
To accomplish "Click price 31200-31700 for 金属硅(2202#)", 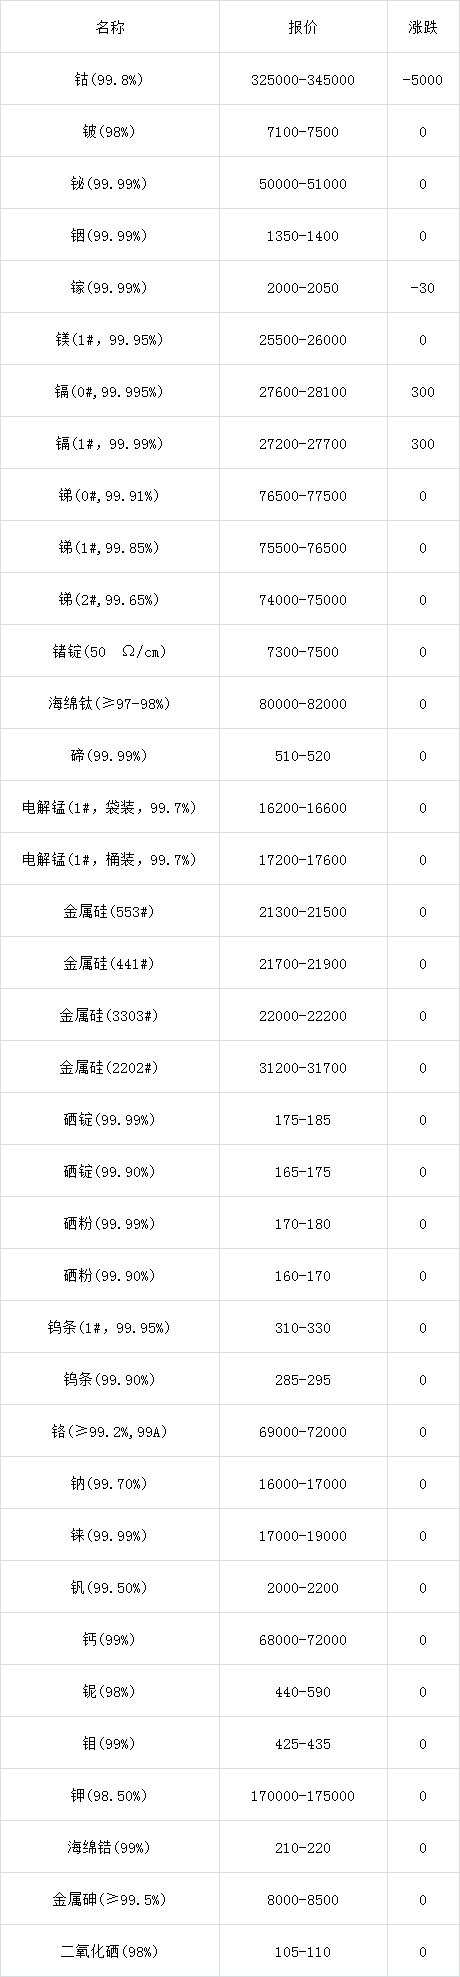I will coord(303,1068).
